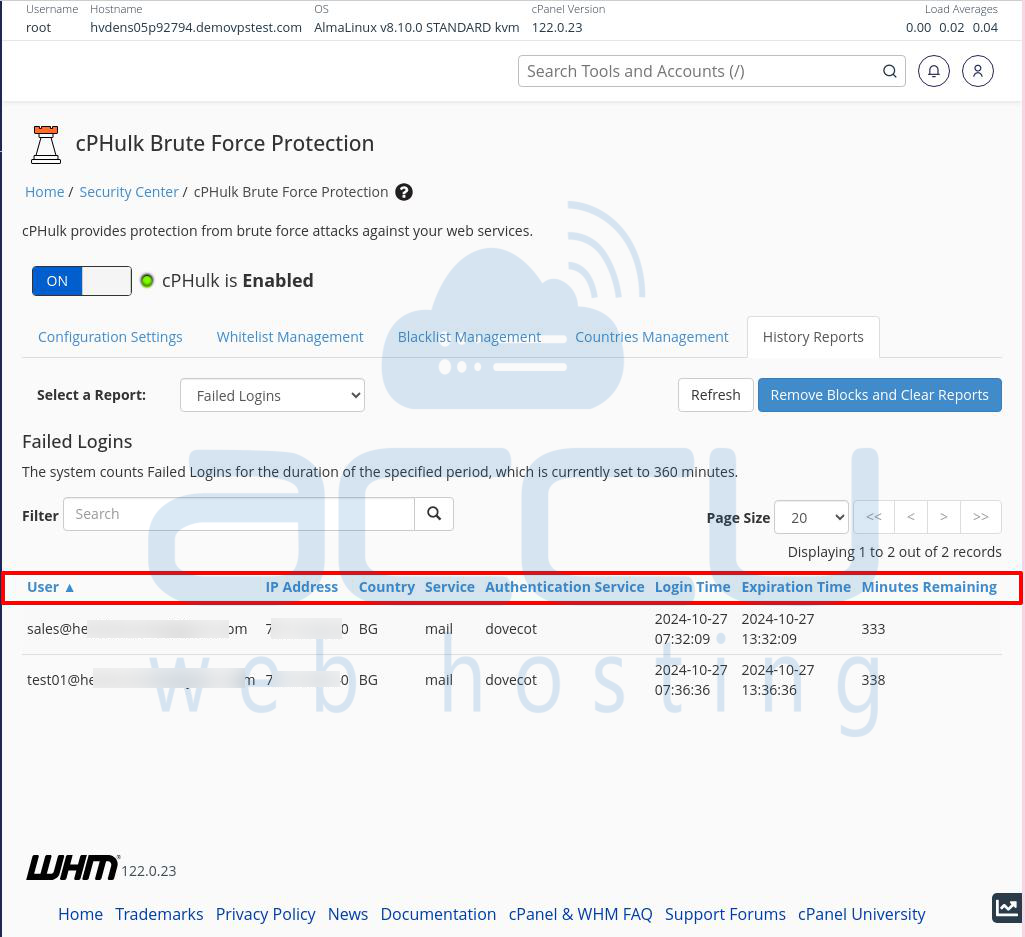Open the Select a Report dropdown

pos(272,396)
